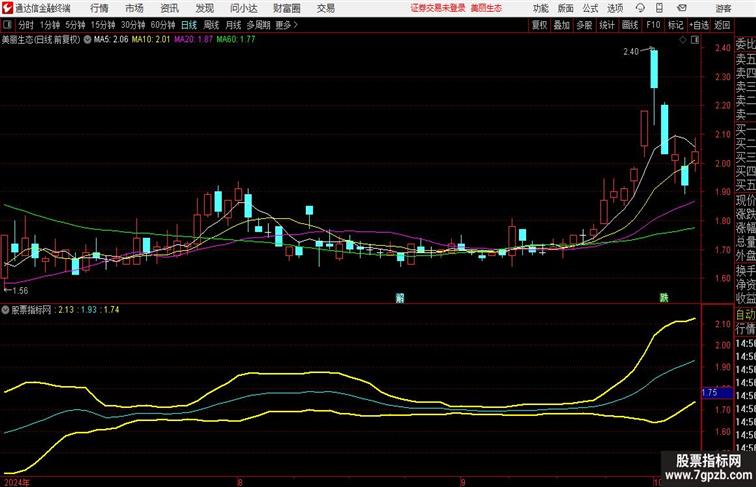Open the 公式 menu
This screenshot has width=756, height=487.
point(590,8)
